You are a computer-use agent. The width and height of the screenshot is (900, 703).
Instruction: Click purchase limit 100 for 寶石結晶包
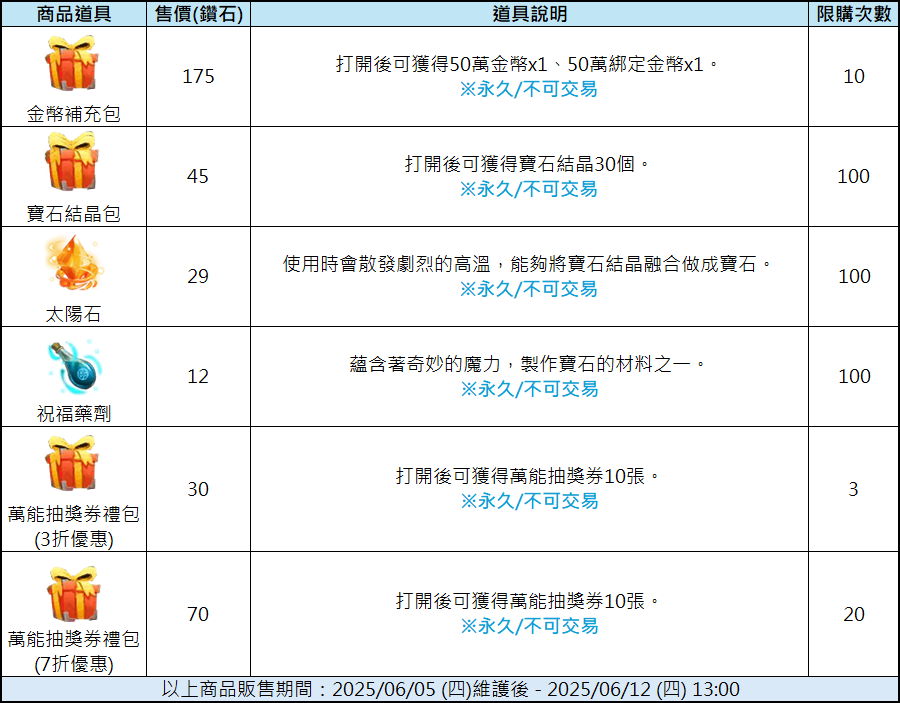(x=854, y=176)
